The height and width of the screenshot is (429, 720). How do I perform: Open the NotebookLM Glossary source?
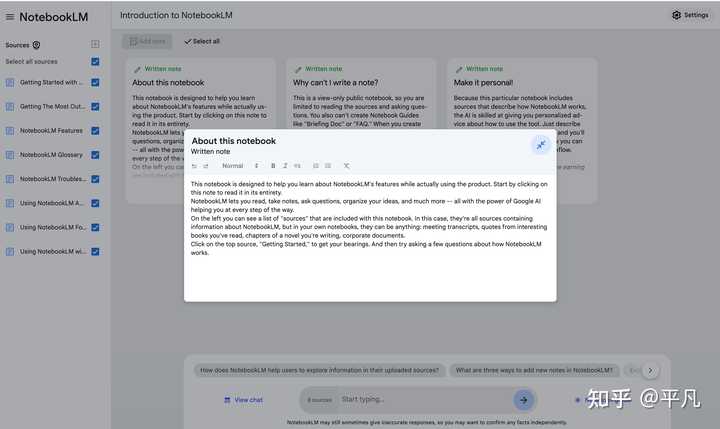coord(51,155)
